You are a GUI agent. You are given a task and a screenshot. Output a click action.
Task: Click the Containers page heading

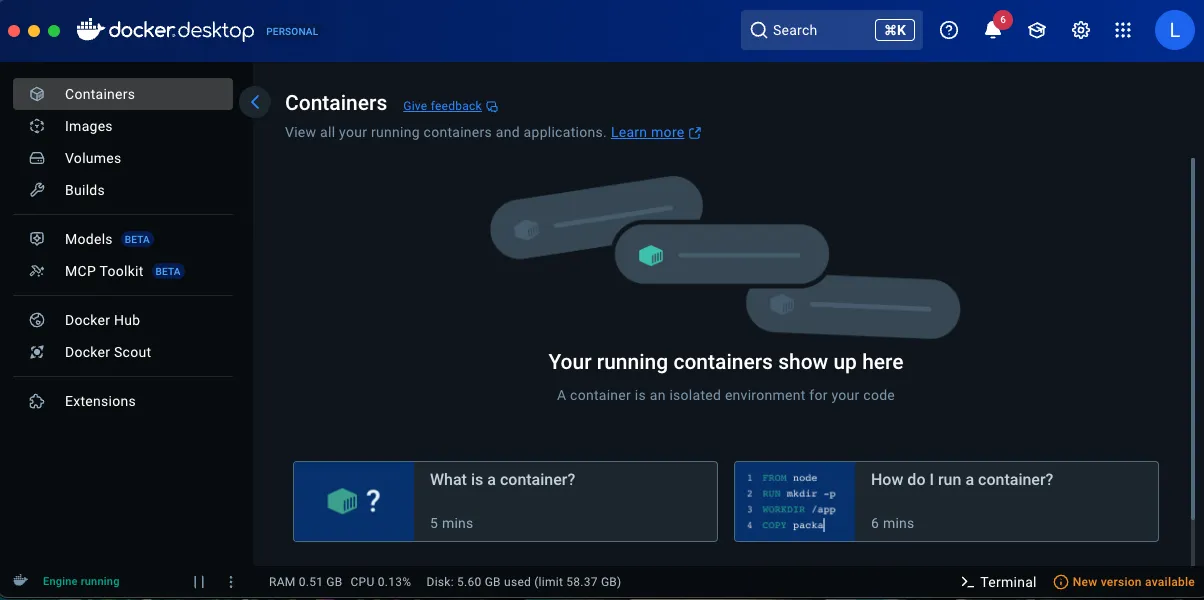pyautogui.click(x=336, y=103)
